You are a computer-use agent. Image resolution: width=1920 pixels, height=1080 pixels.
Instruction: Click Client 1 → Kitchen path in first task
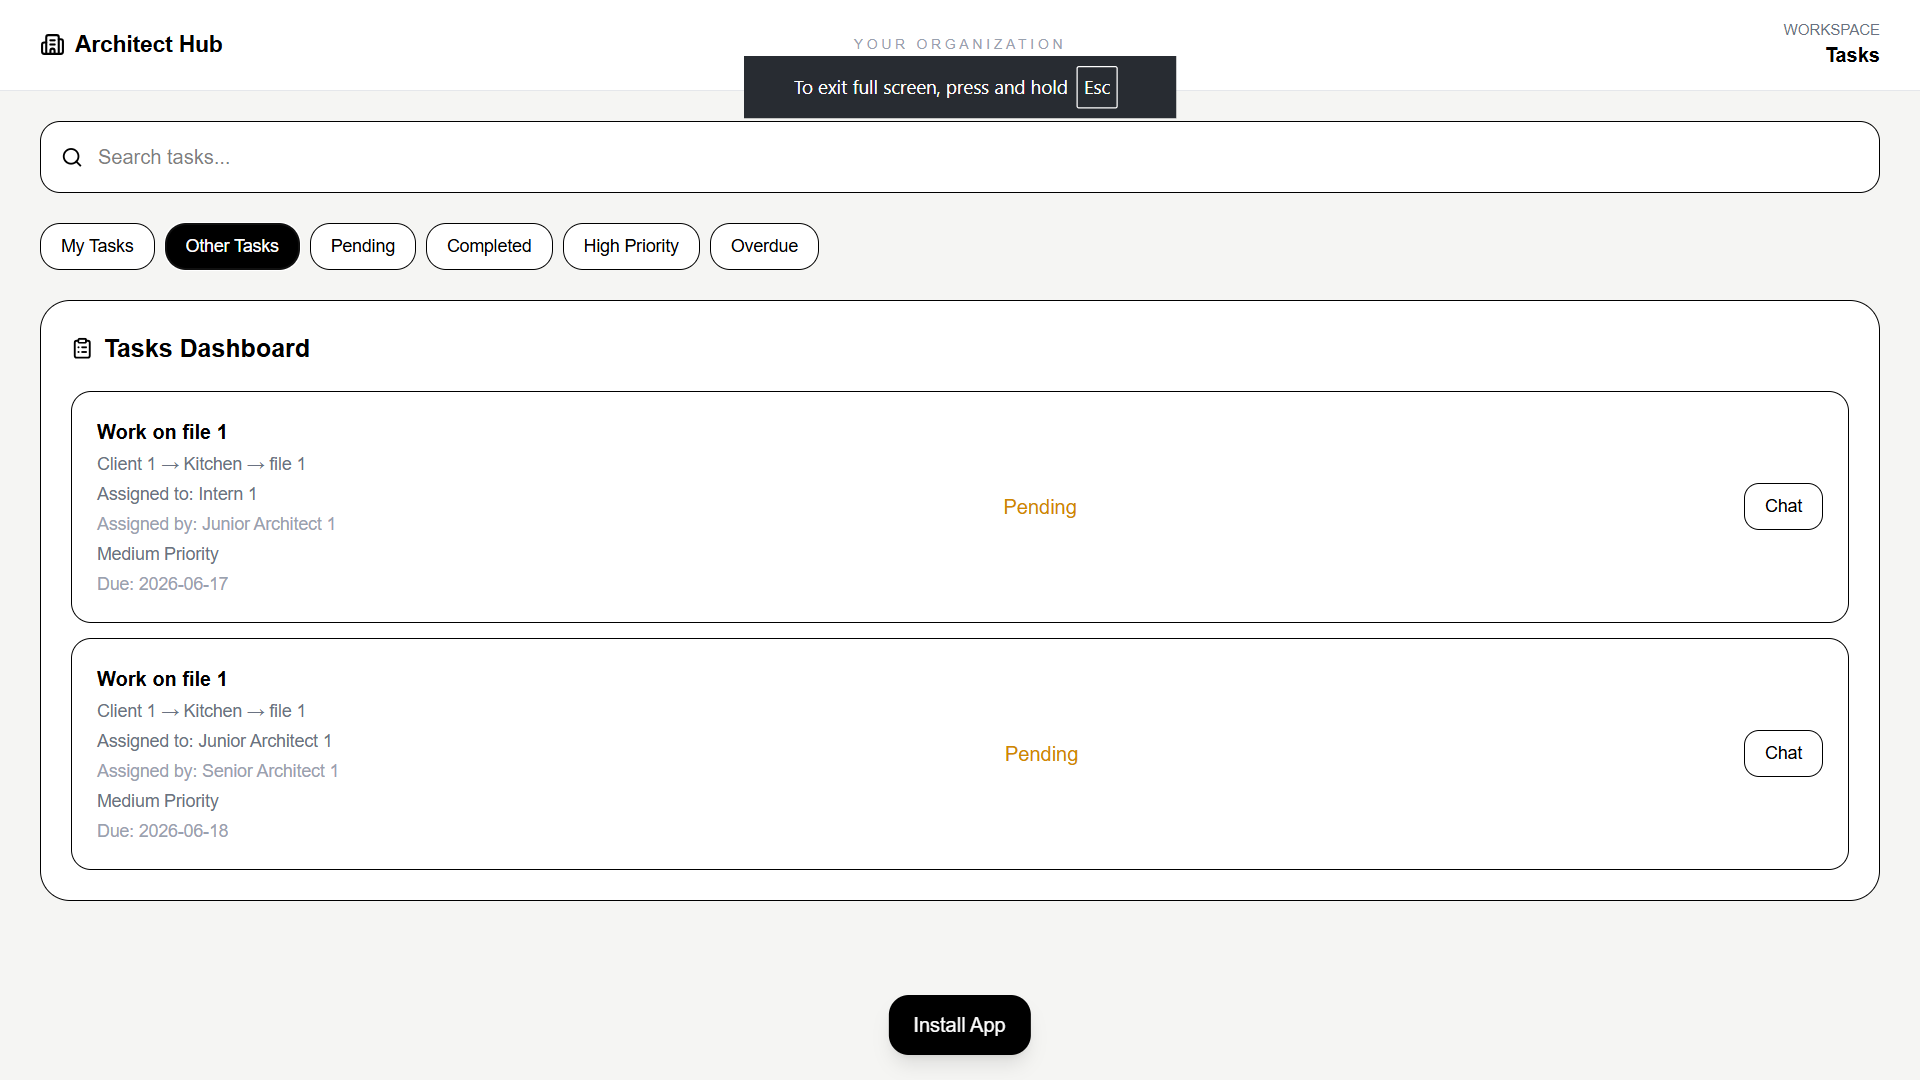(x=201, y=464)
